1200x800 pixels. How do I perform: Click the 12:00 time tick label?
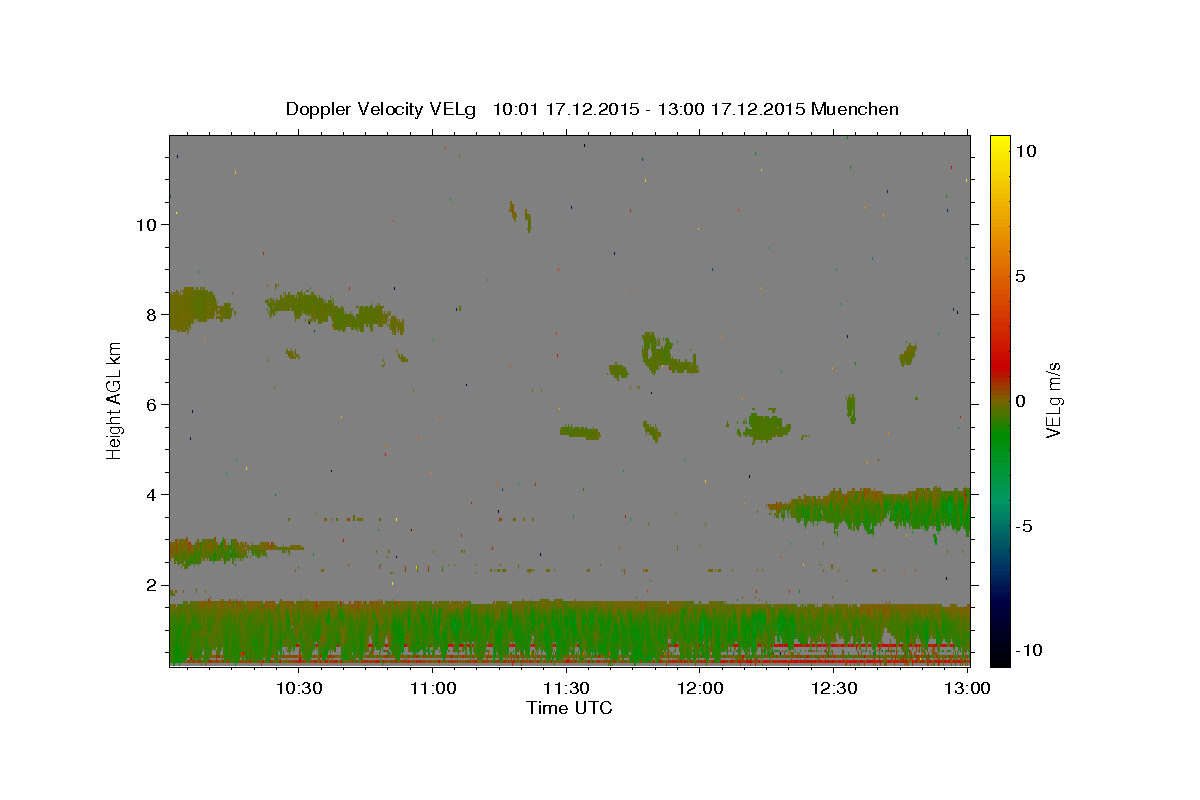tap(700, 688)
